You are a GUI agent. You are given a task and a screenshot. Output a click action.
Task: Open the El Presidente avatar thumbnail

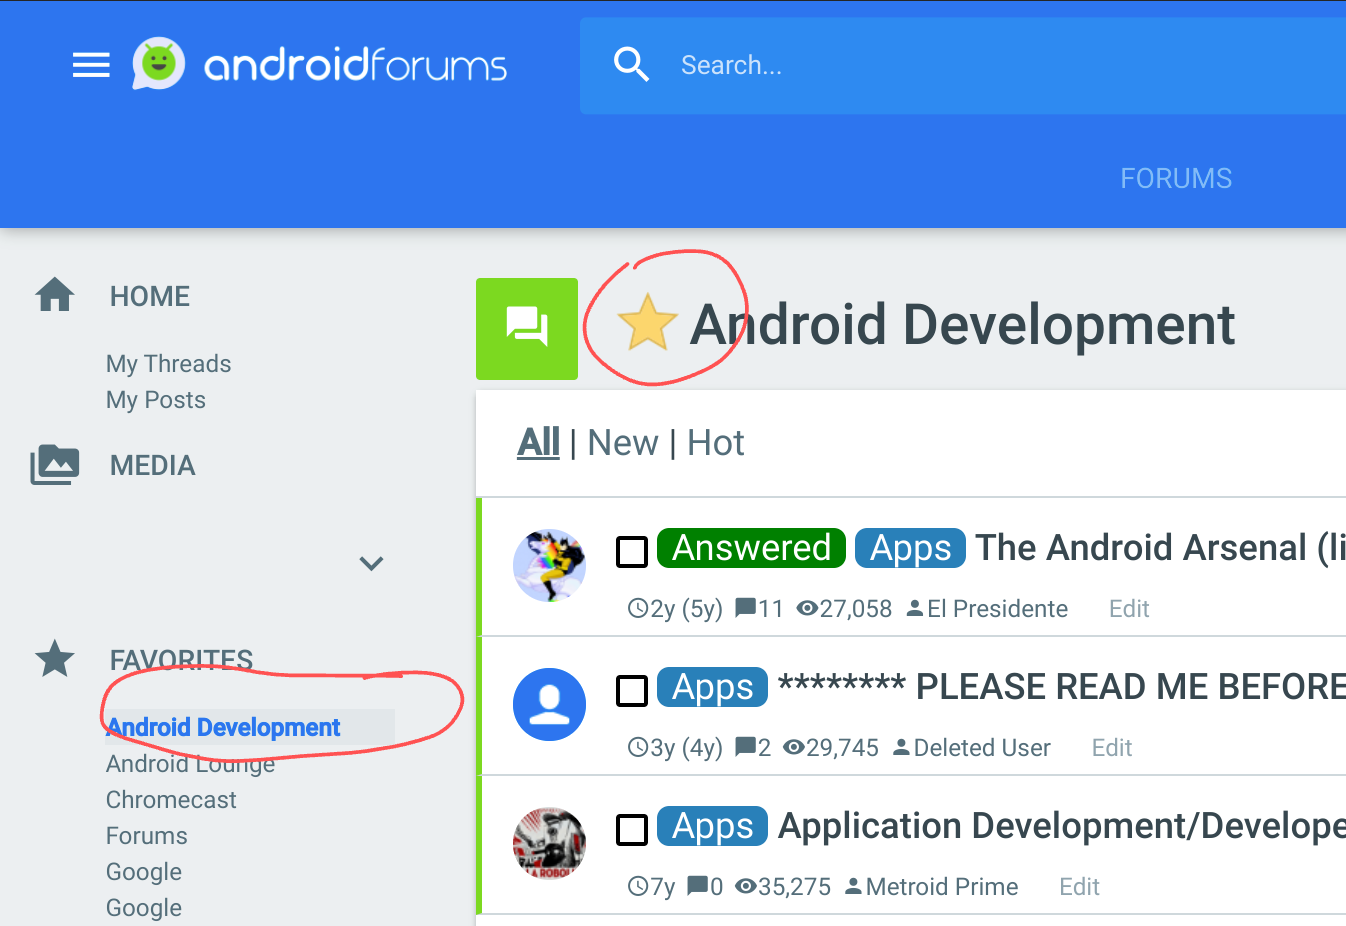coord(549,565)
